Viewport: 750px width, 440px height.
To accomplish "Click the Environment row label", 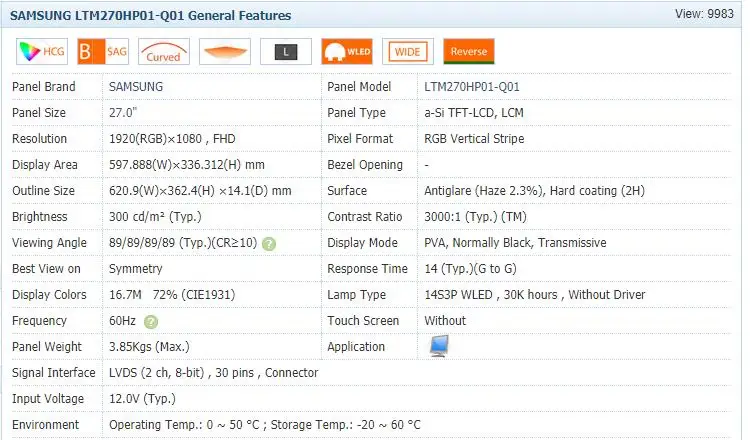I will (45, 424).
